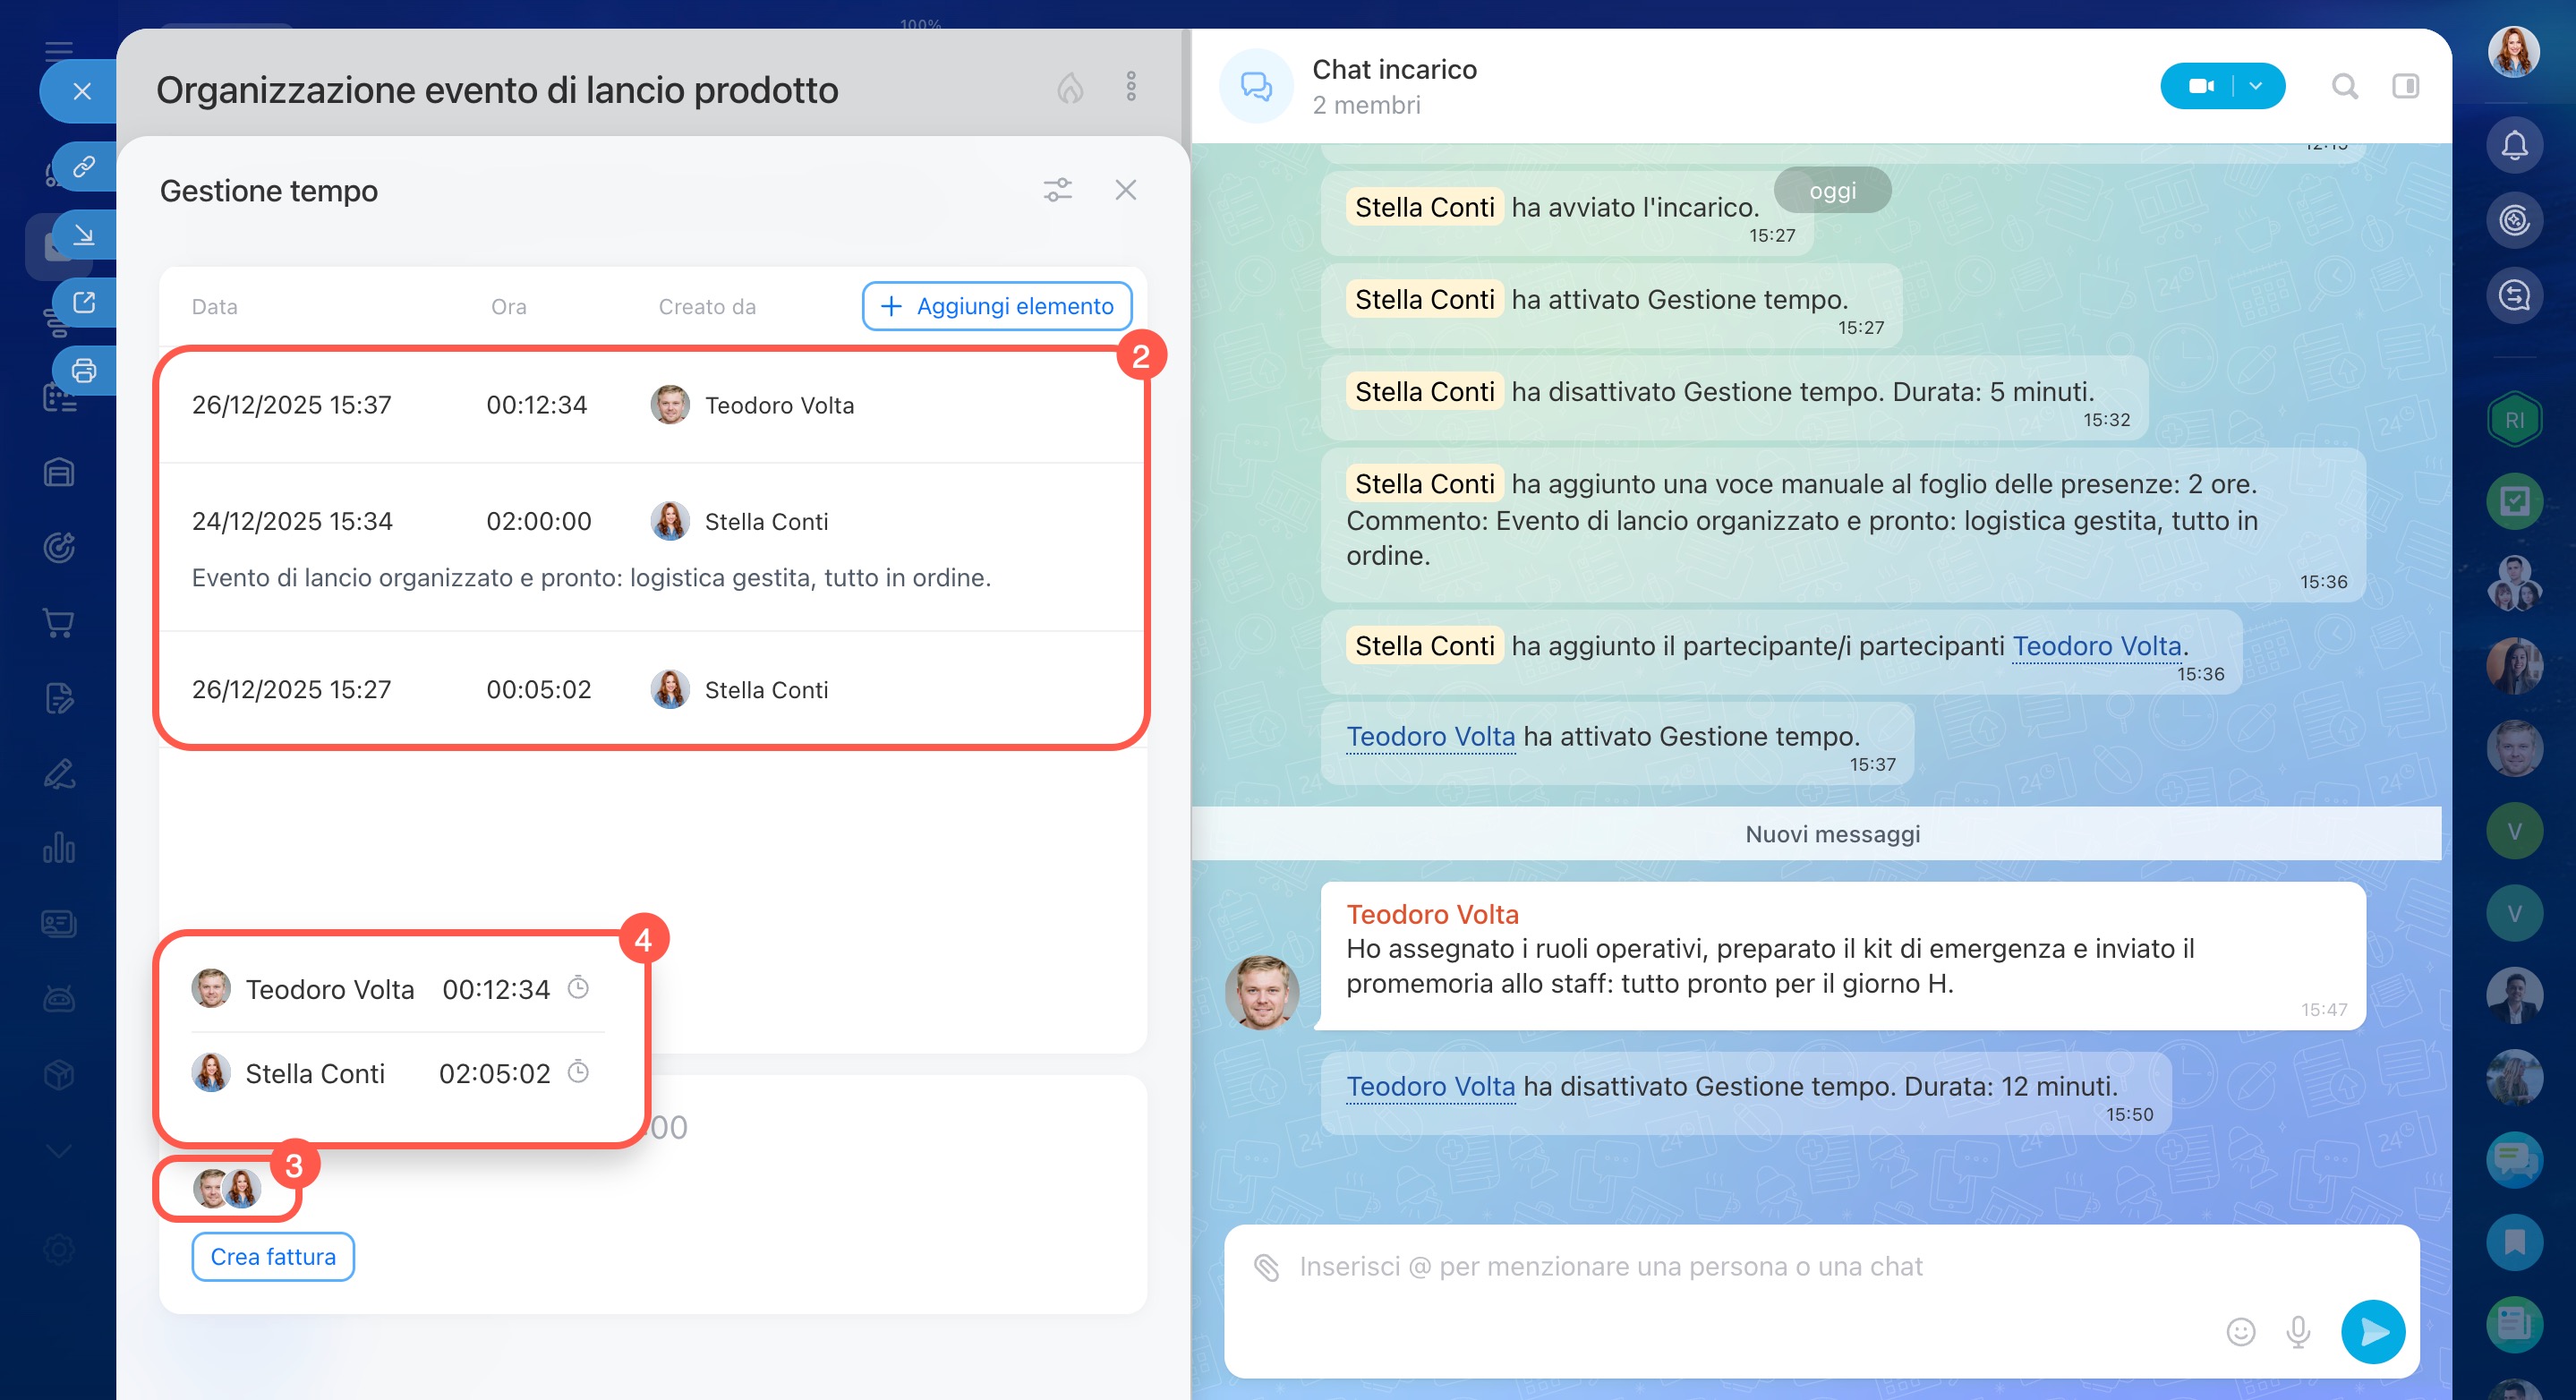The height and width of the screenshot is (1400, 2576).
Task: Open the emoji picker
Action: [x=2240, y=1332]
